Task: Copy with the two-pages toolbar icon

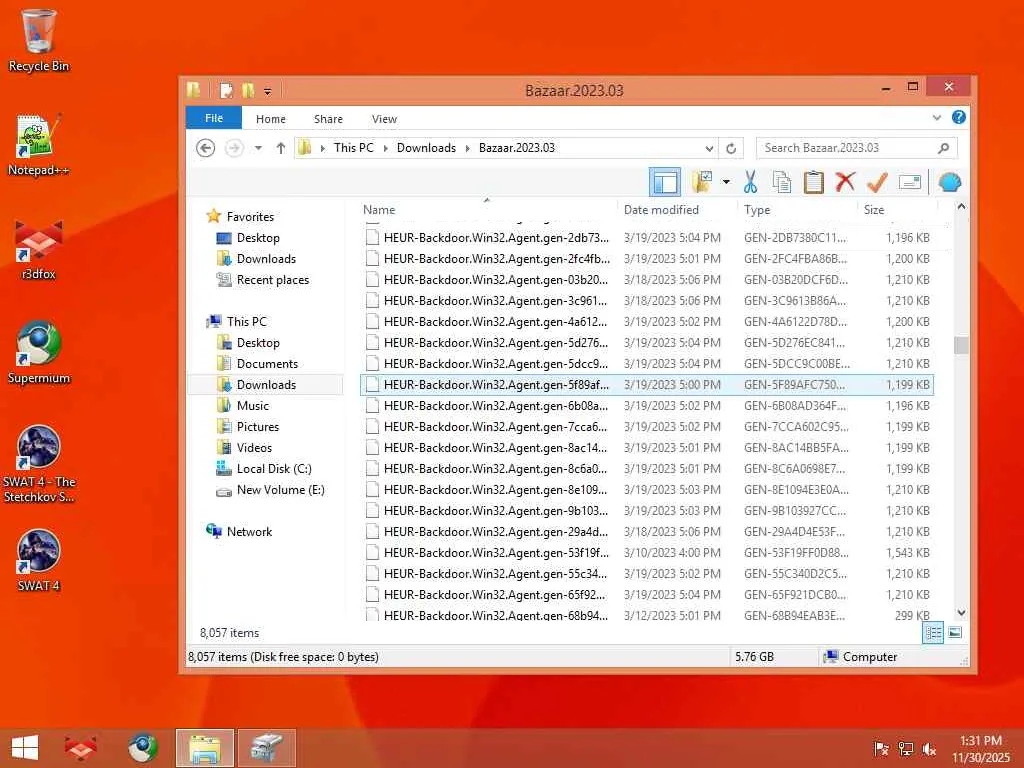Action: (x=782, y=182)
